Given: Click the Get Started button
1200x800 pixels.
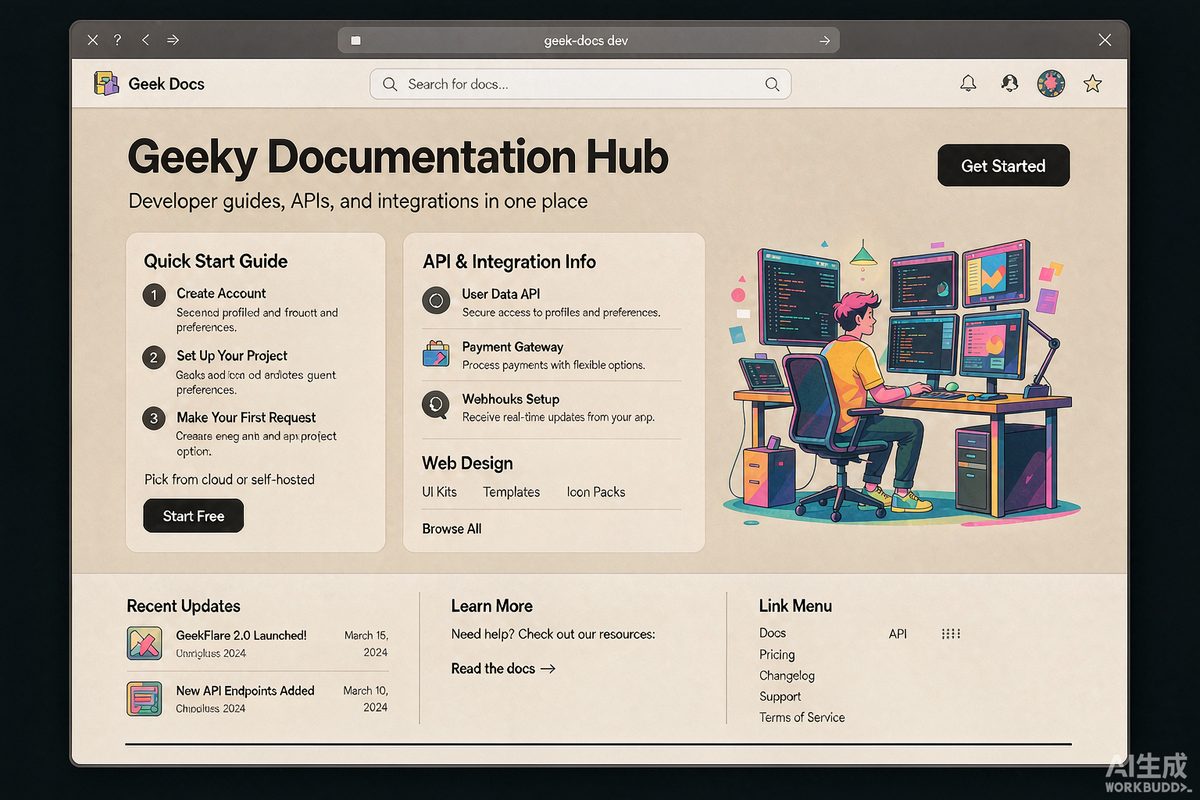Looking at the screenshot, I should point(1004,166).
